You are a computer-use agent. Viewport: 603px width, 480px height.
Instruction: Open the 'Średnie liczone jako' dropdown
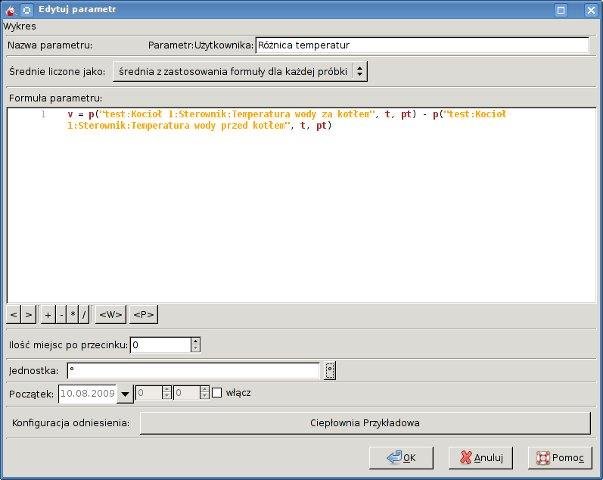[240, 71]
